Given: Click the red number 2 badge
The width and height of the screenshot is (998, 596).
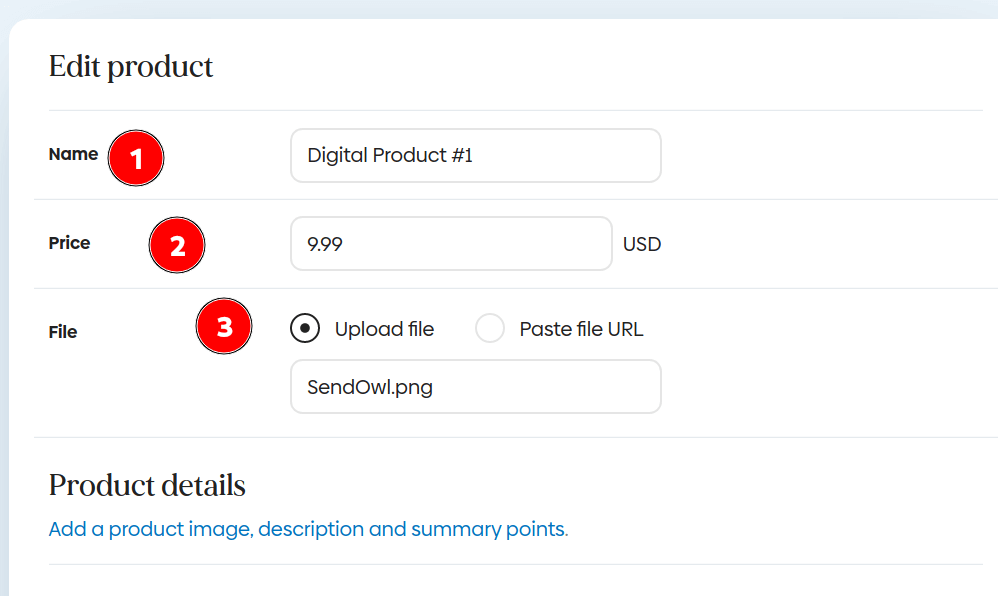Looking at the screenshot, I should pyautogui.click(x=177, y=245).
